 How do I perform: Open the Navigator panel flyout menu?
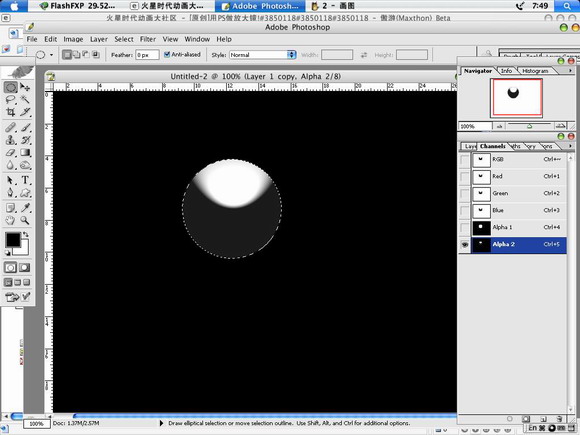click(570, 71)
